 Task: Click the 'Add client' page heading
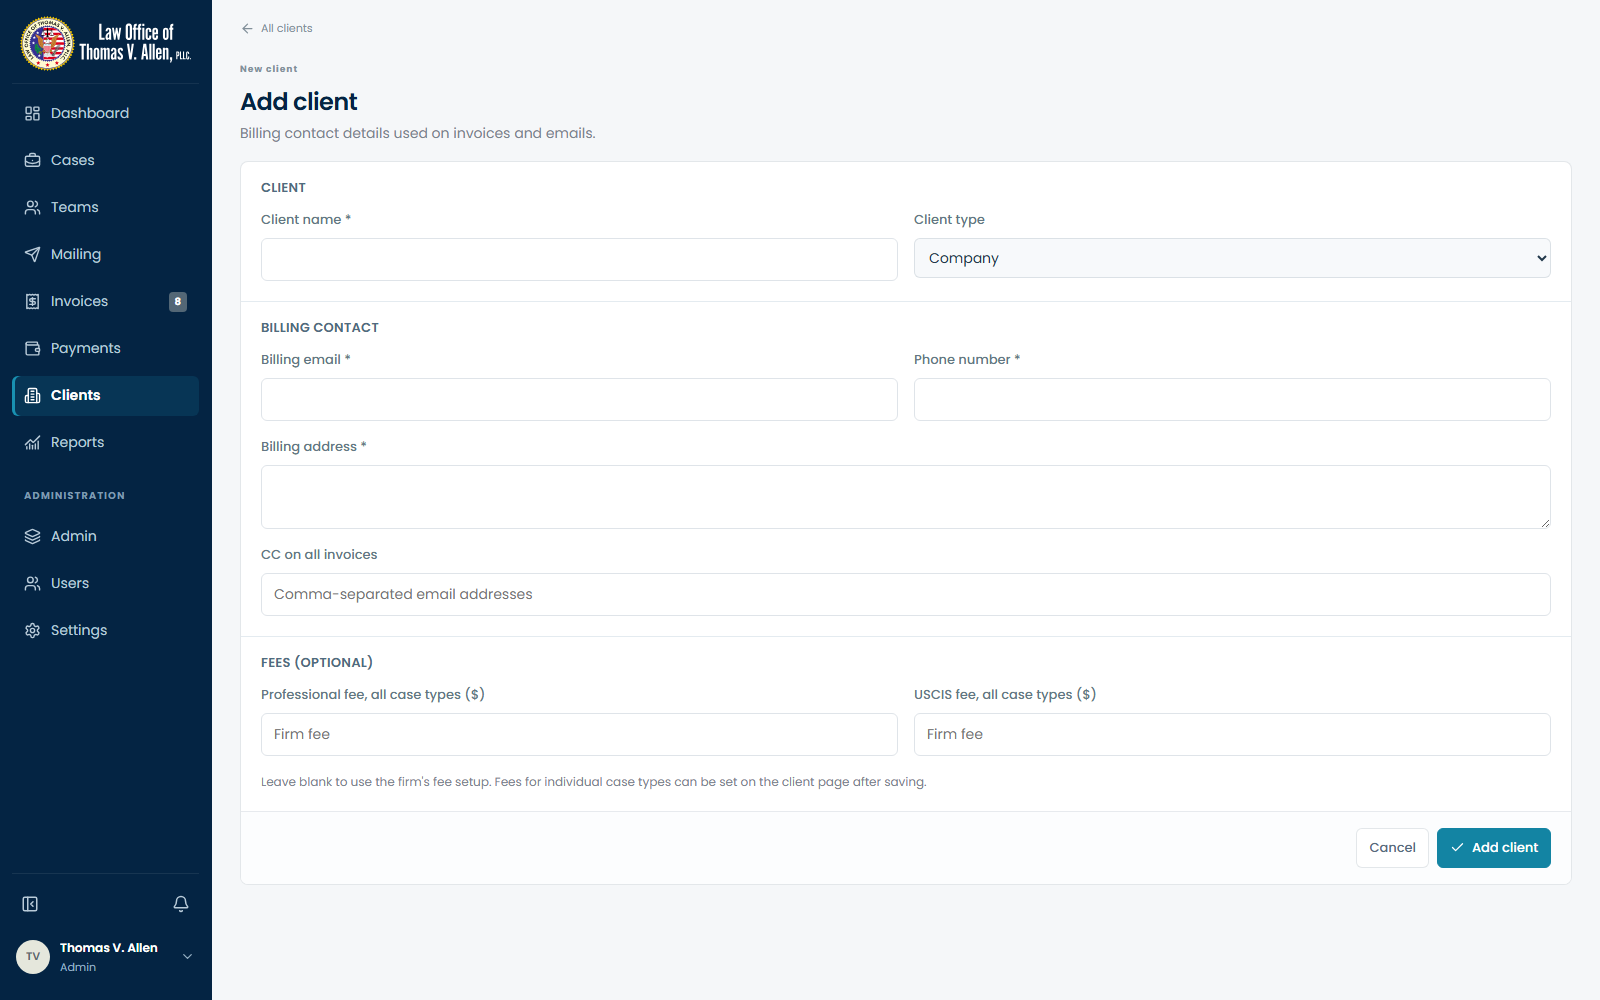tap(299, 102)
